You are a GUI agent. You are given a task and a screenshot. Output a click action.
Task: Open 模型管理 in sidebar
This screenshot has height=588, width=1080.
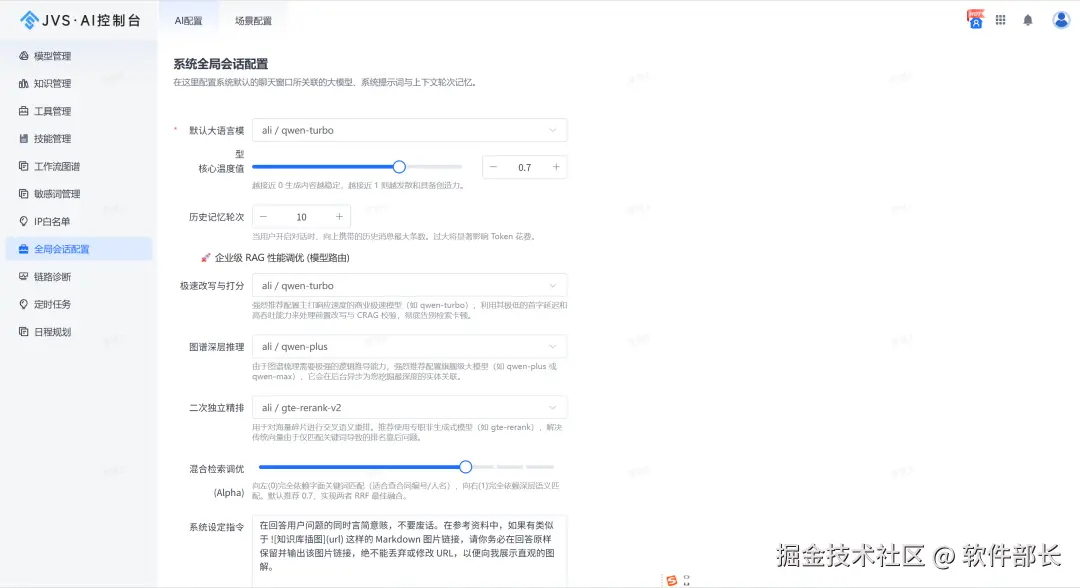(x=79, y=56)
